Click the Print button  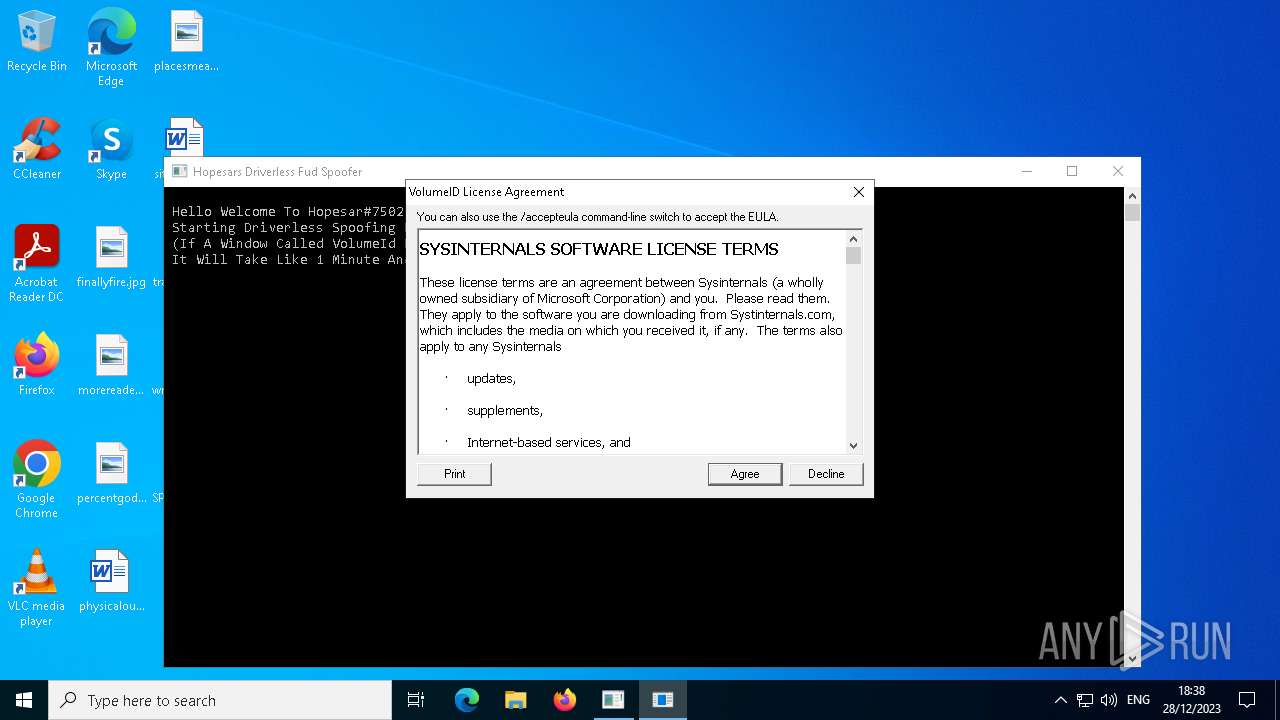(454, 474)
